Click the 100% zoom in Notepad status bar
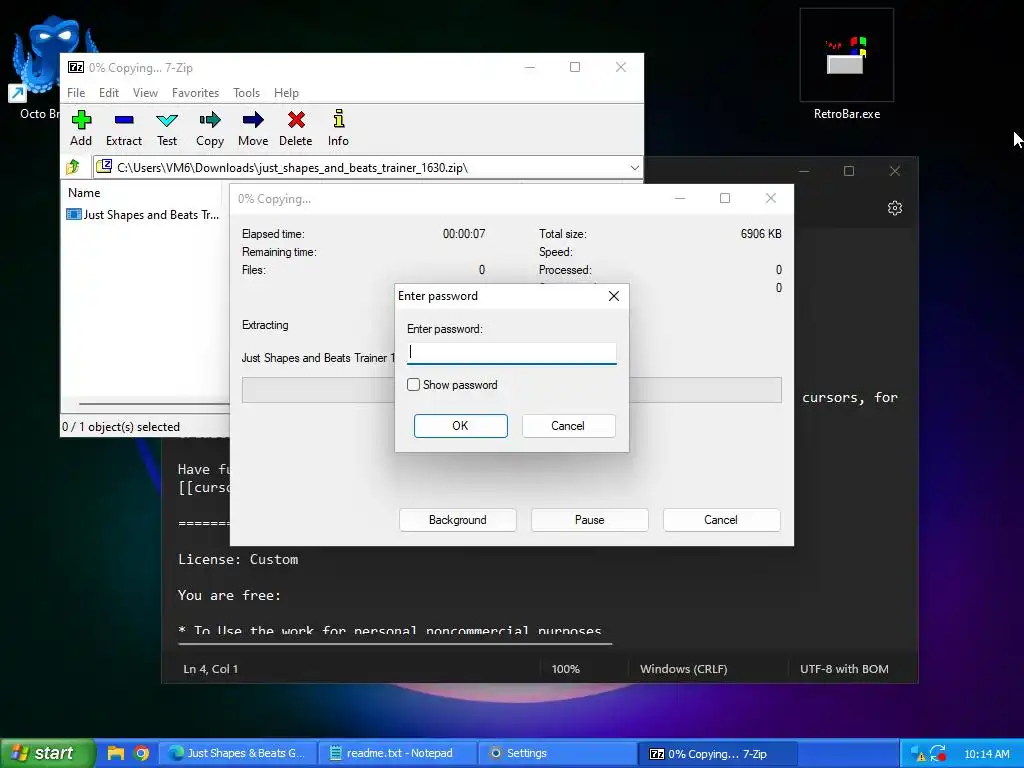 (566, 669)
